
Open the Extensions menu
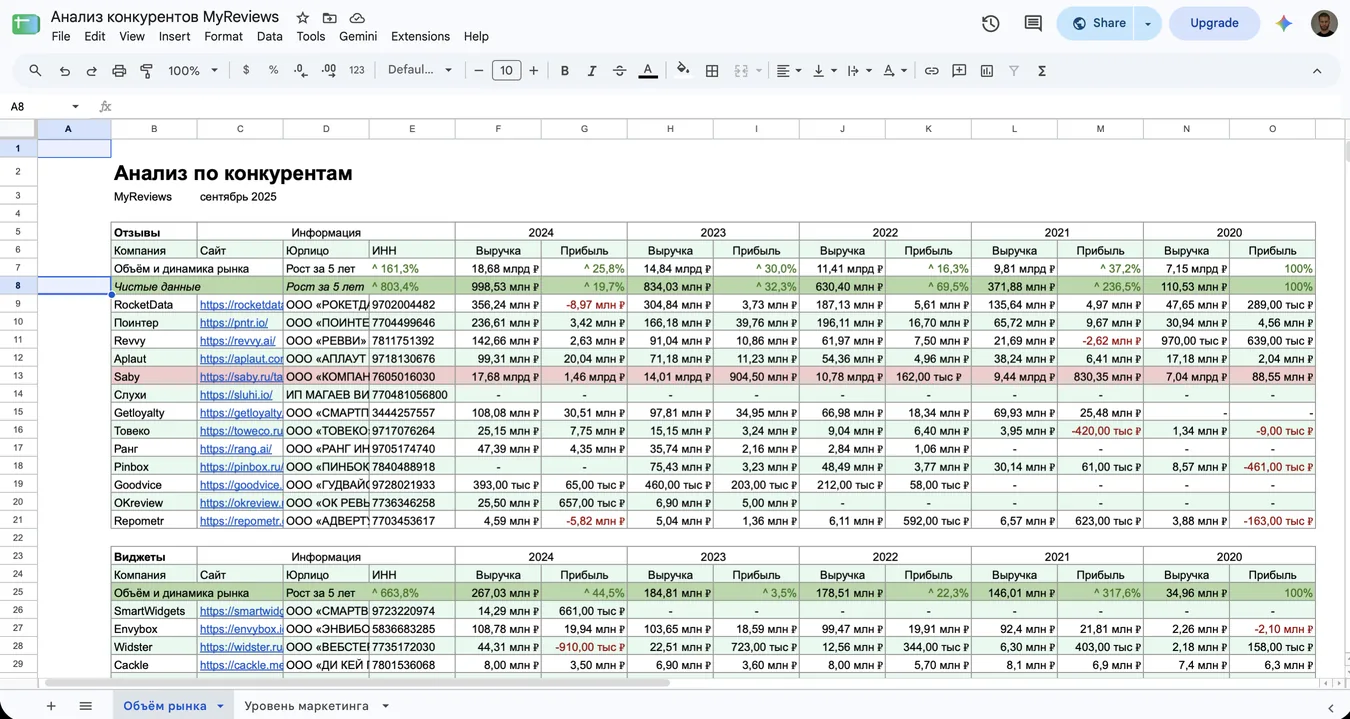(x=420, y=36)
